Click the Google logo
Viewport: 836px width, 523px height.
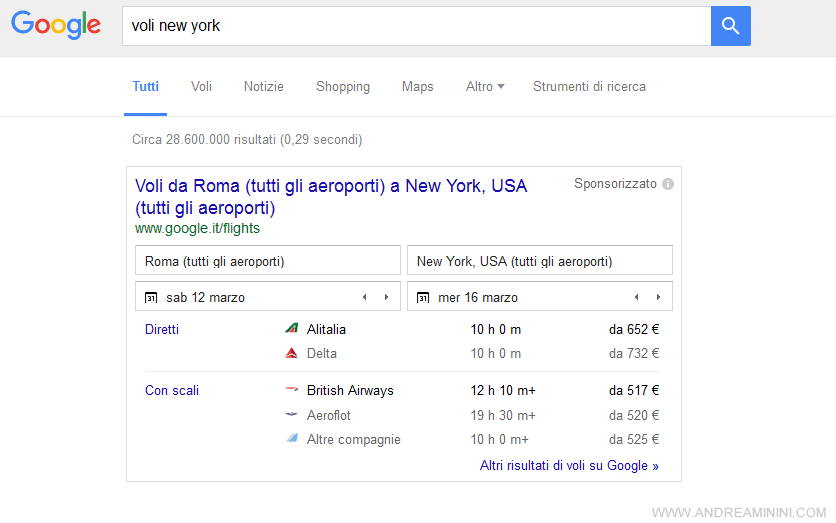(56, 26)
